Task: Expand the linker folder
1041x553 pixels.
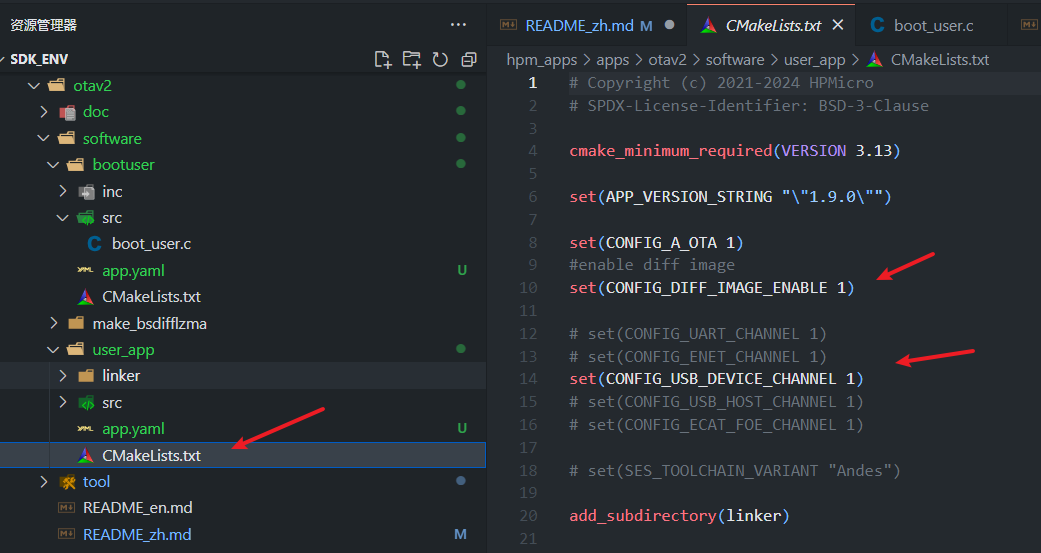Action: point(63,376)
